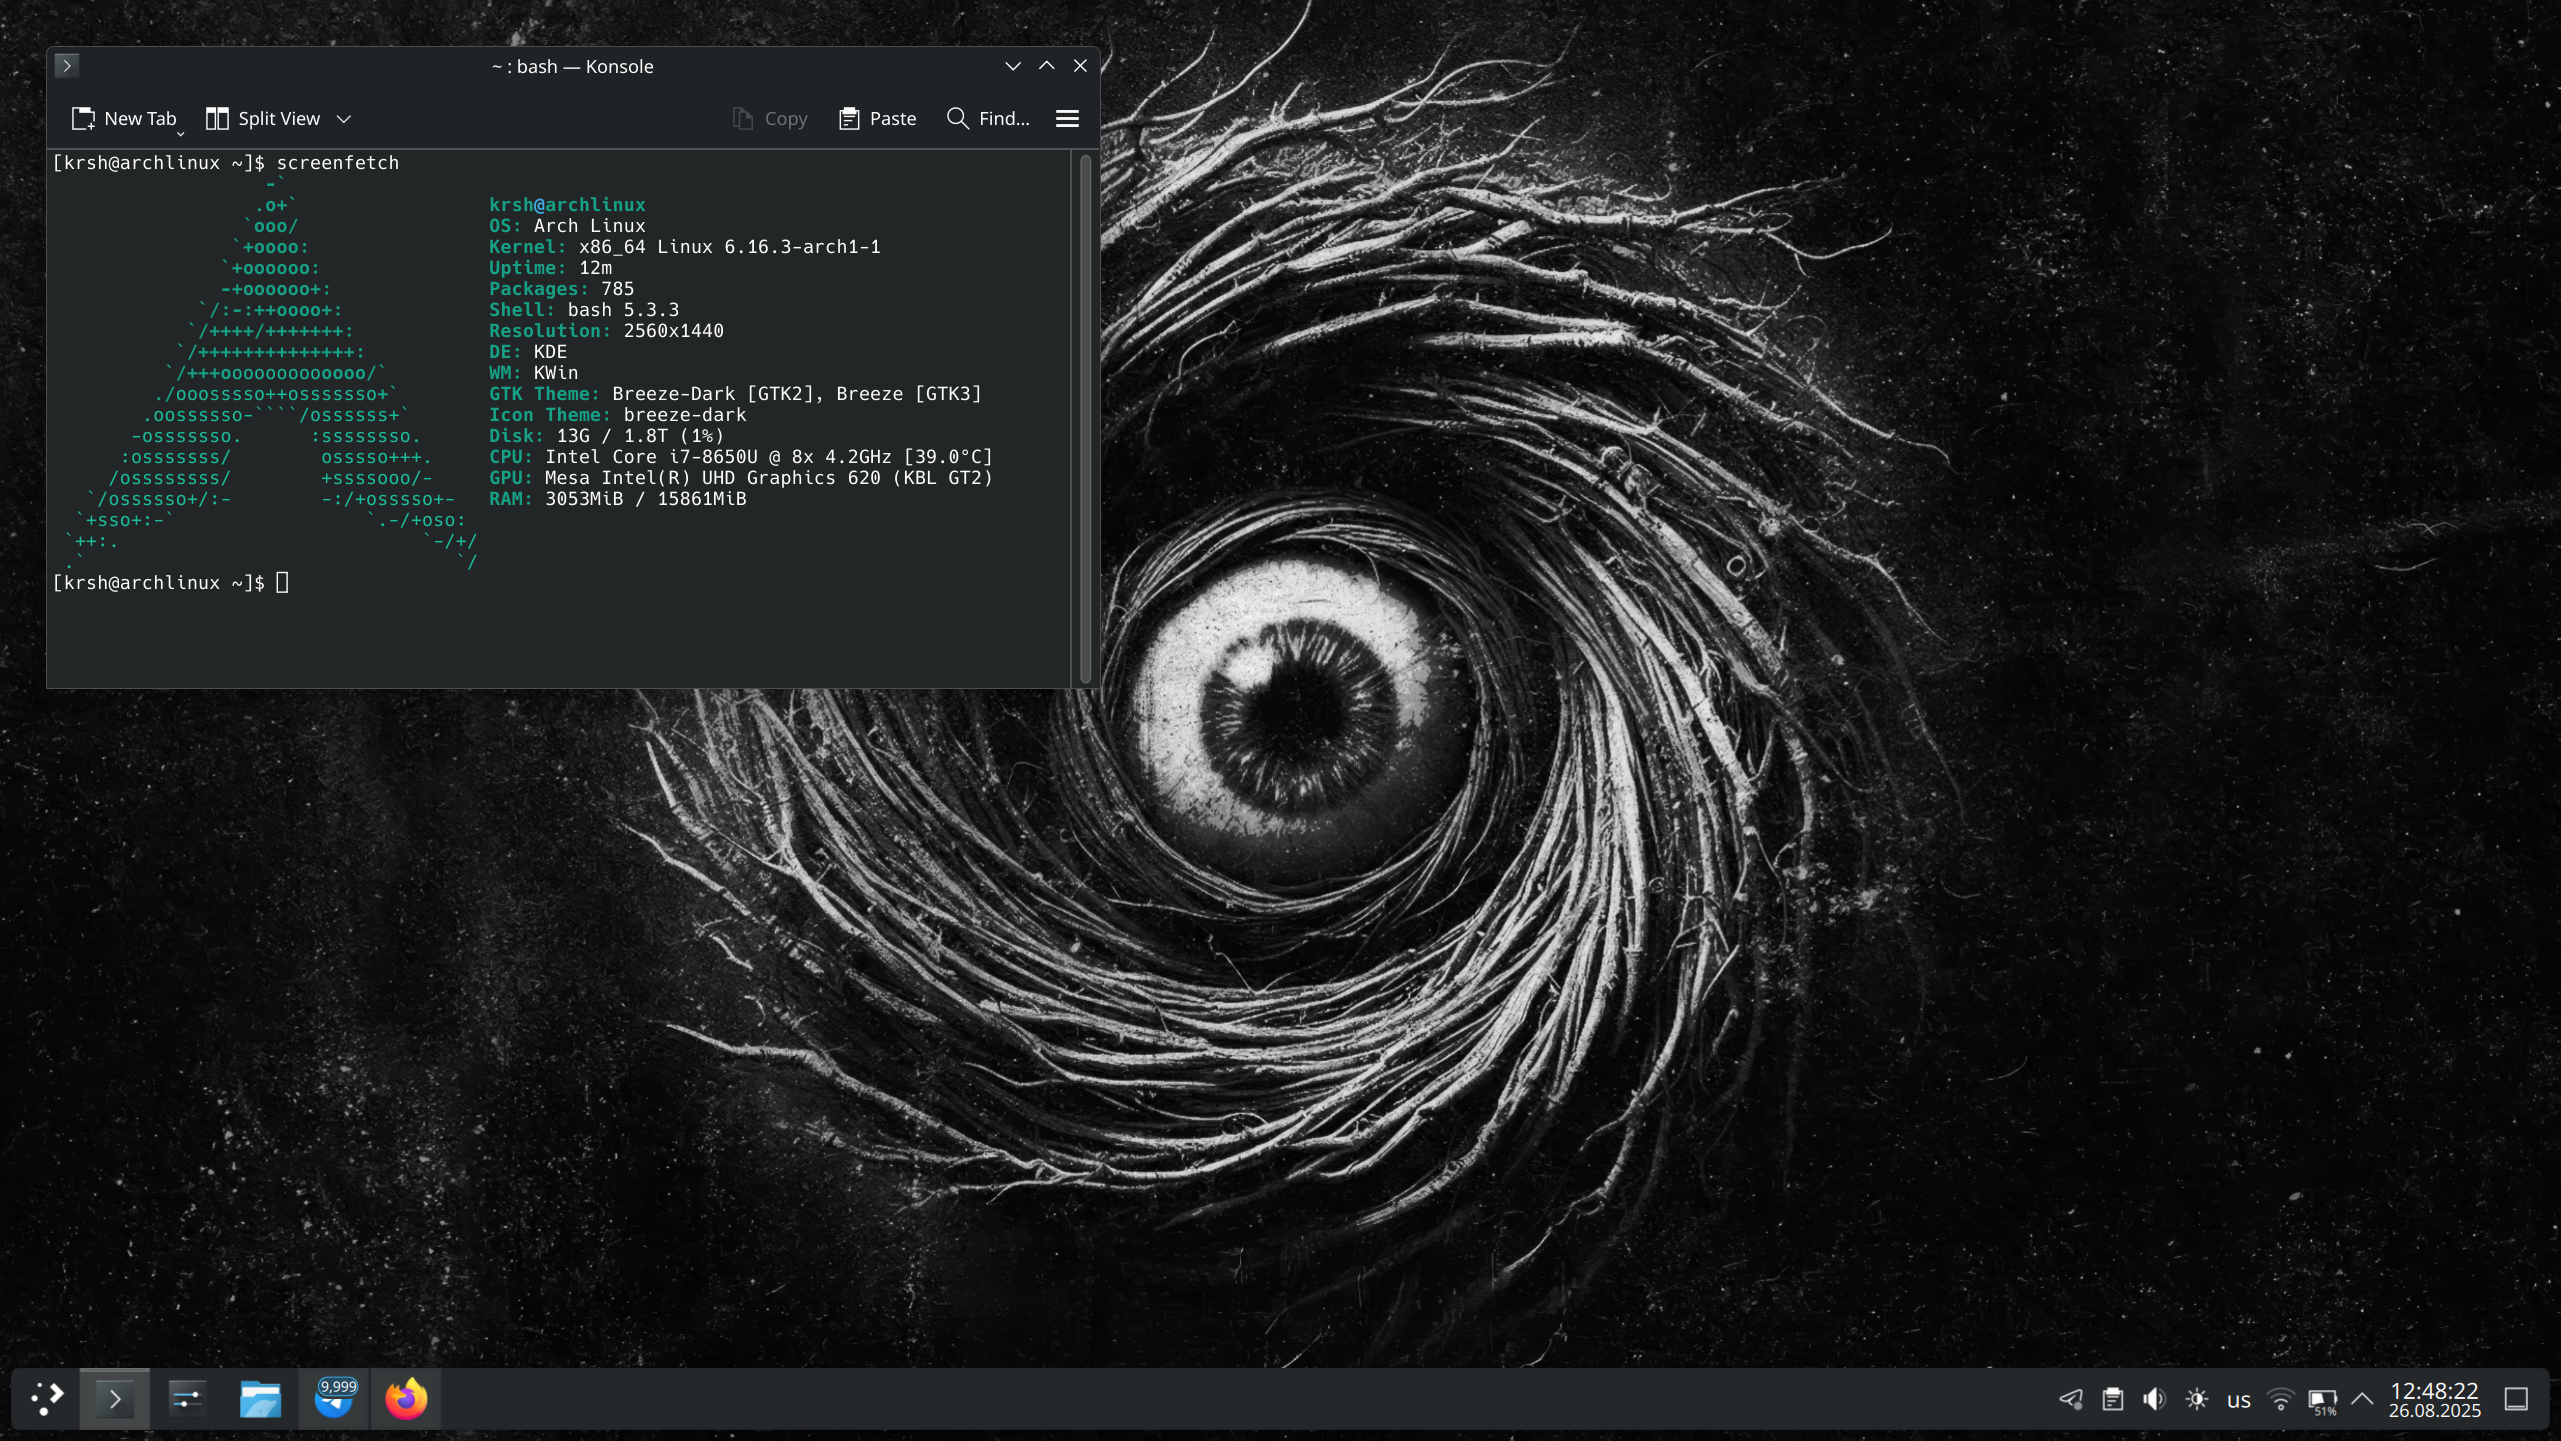Select the Konsole task in the taskbar

pyautogui.click(x=115, y=1398)
